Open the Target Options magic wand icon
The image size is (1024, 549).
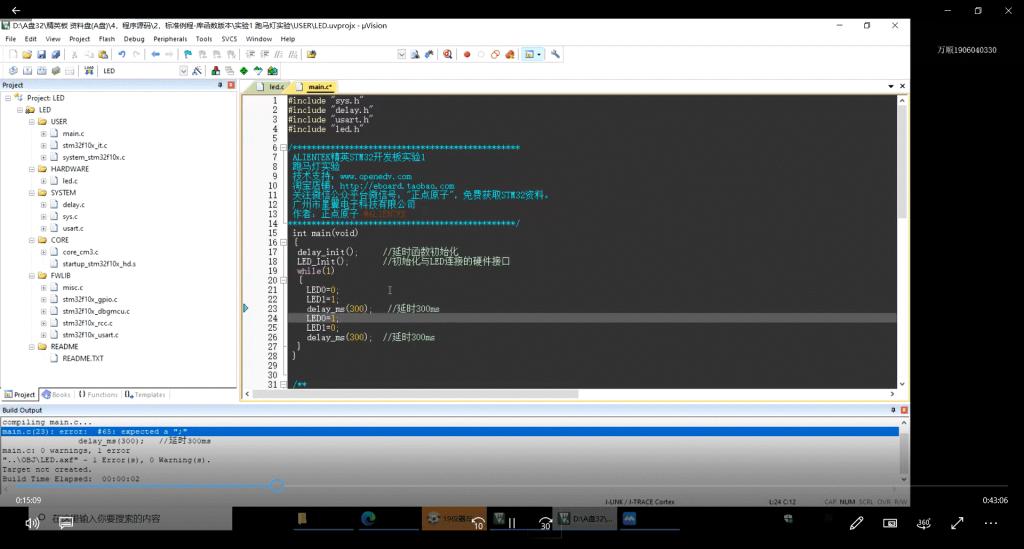(198, 71)
